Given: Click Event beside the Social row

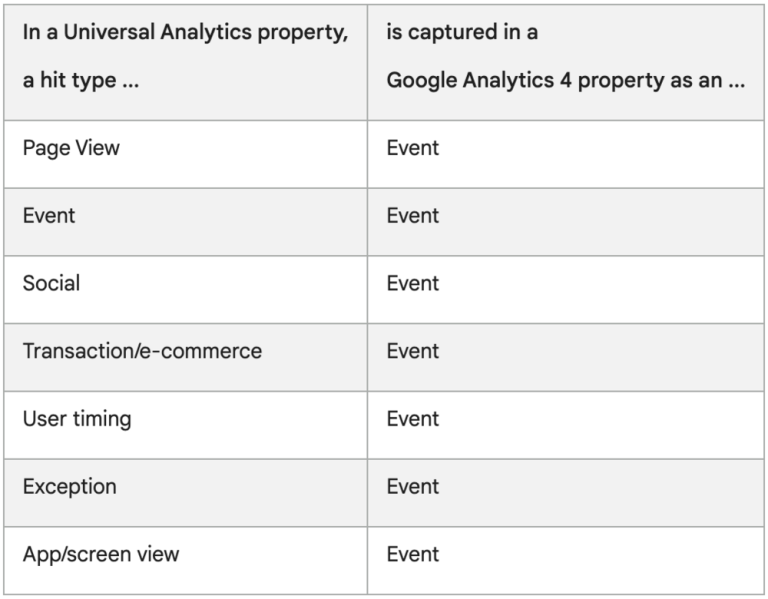Looking at the screenshot, I should (x=413, y=283).
